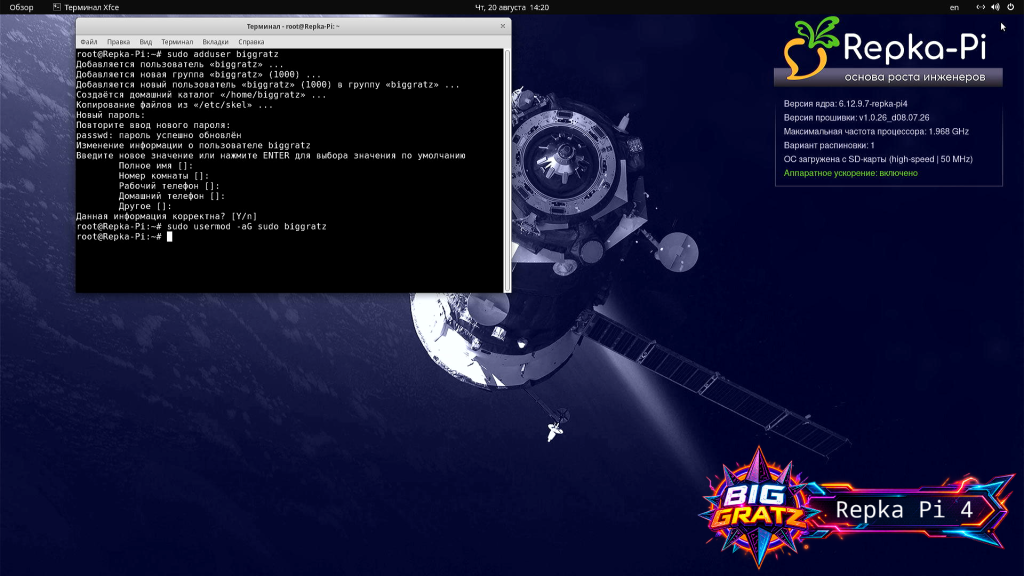This screenshot has height=576, width=1024.
Task: Click 'Версия прошивки' desktop info line
Action: [856, 118]
